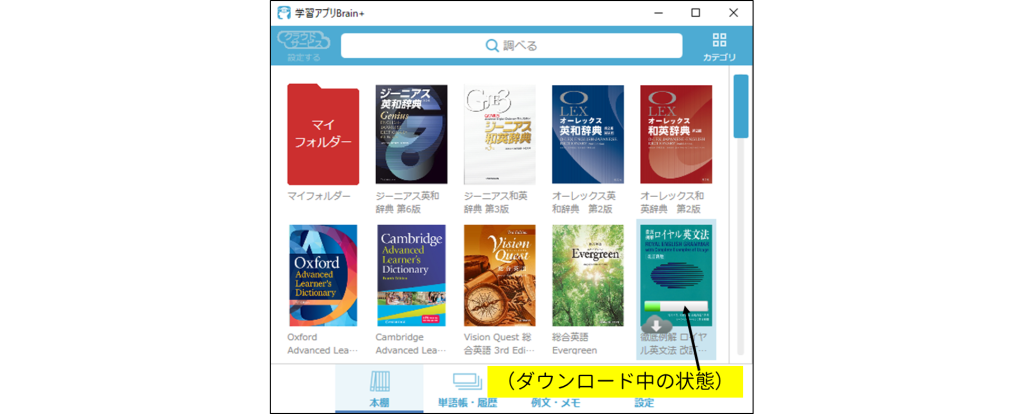Open the Vision Quest 総合英語 cover
The height and width of the screenshot is (414, 1024).
click(x=500, y=276)
